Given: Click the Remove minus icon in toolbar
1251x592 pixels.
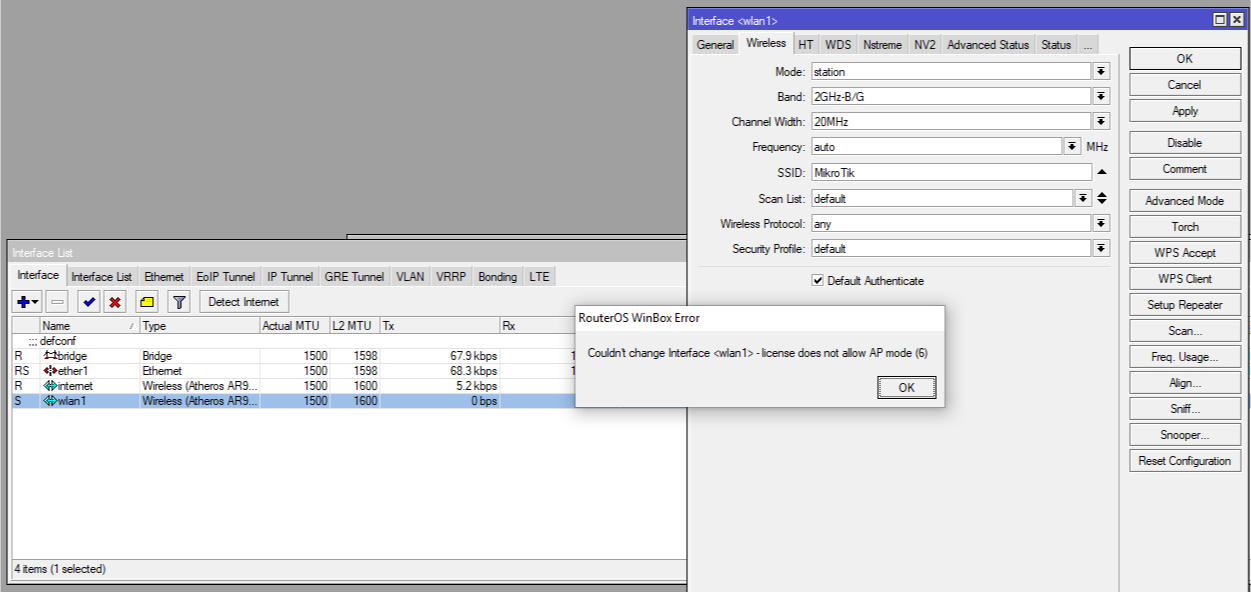Looking at the screenshot, I should [x=58, y=302].
